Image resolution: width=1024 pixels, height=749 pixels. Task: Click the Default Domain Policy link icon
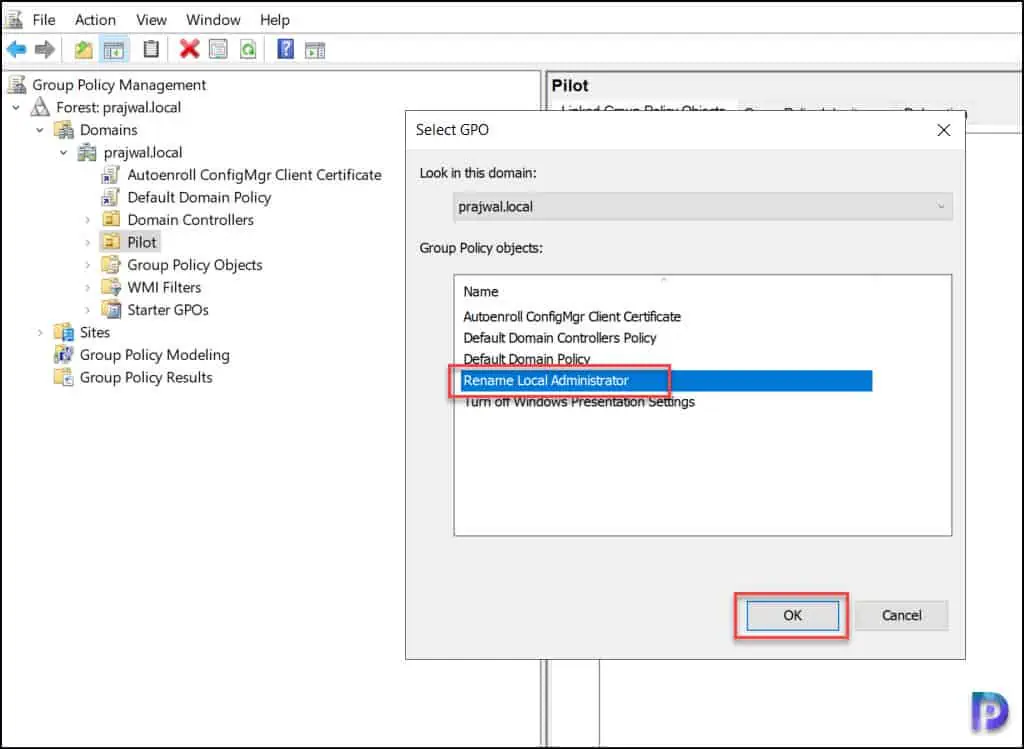(x=111, y=197)
